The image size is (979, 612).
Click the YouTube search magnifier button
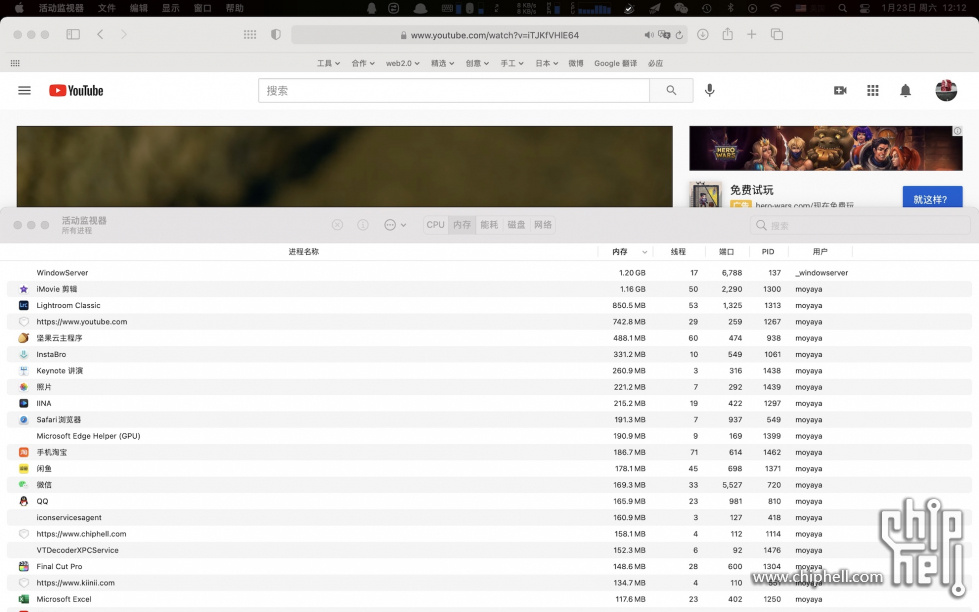(671, 91)
